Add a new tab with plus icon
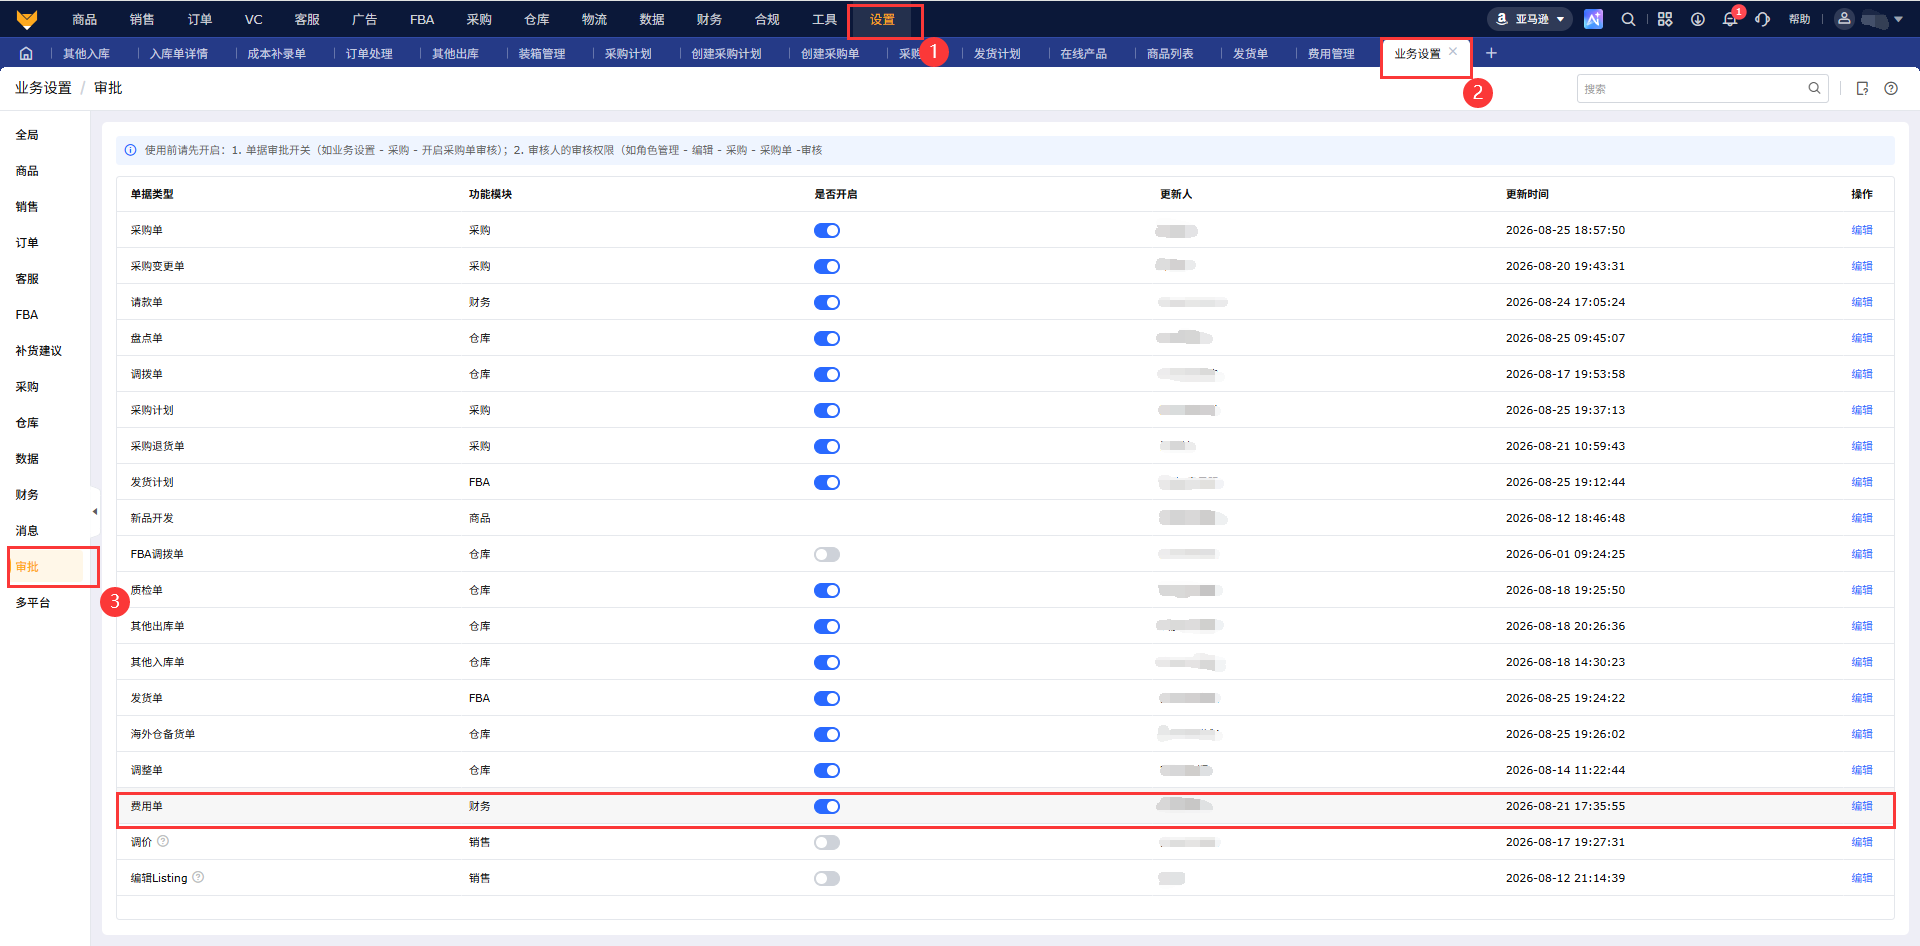This screenshot has height=946, width=1920. coord(1491,53)
